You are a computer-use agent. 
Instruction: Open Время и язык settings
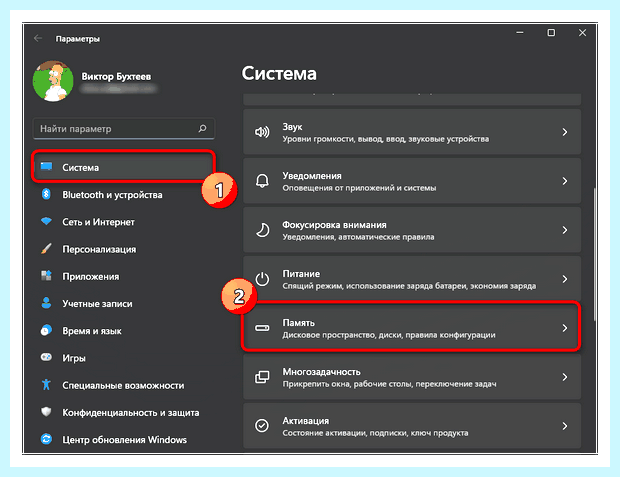pyautogui.click(x=92, y=331)
